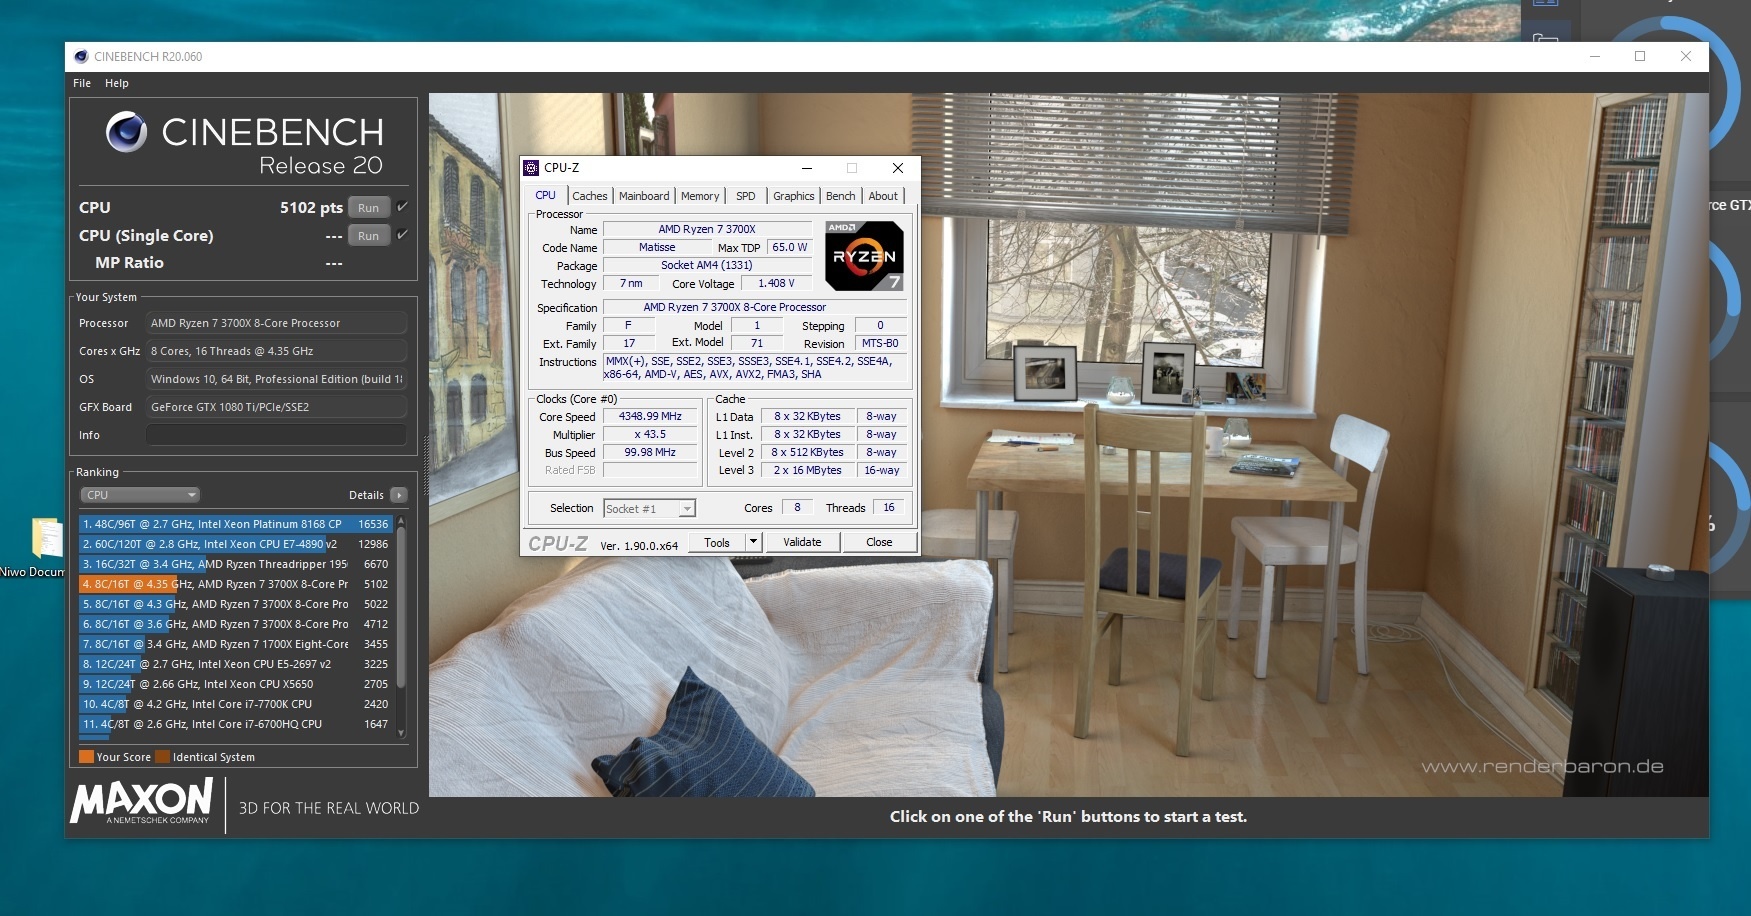Select ranking row 5 scoring 5022
This screenshot has width=1751, height=916.
coord(236,604)
